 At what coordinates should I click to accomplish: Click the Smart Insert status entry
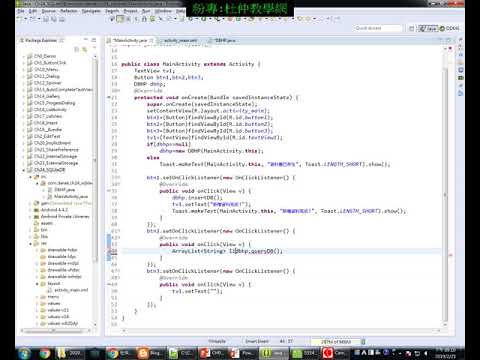click(257, 341)
